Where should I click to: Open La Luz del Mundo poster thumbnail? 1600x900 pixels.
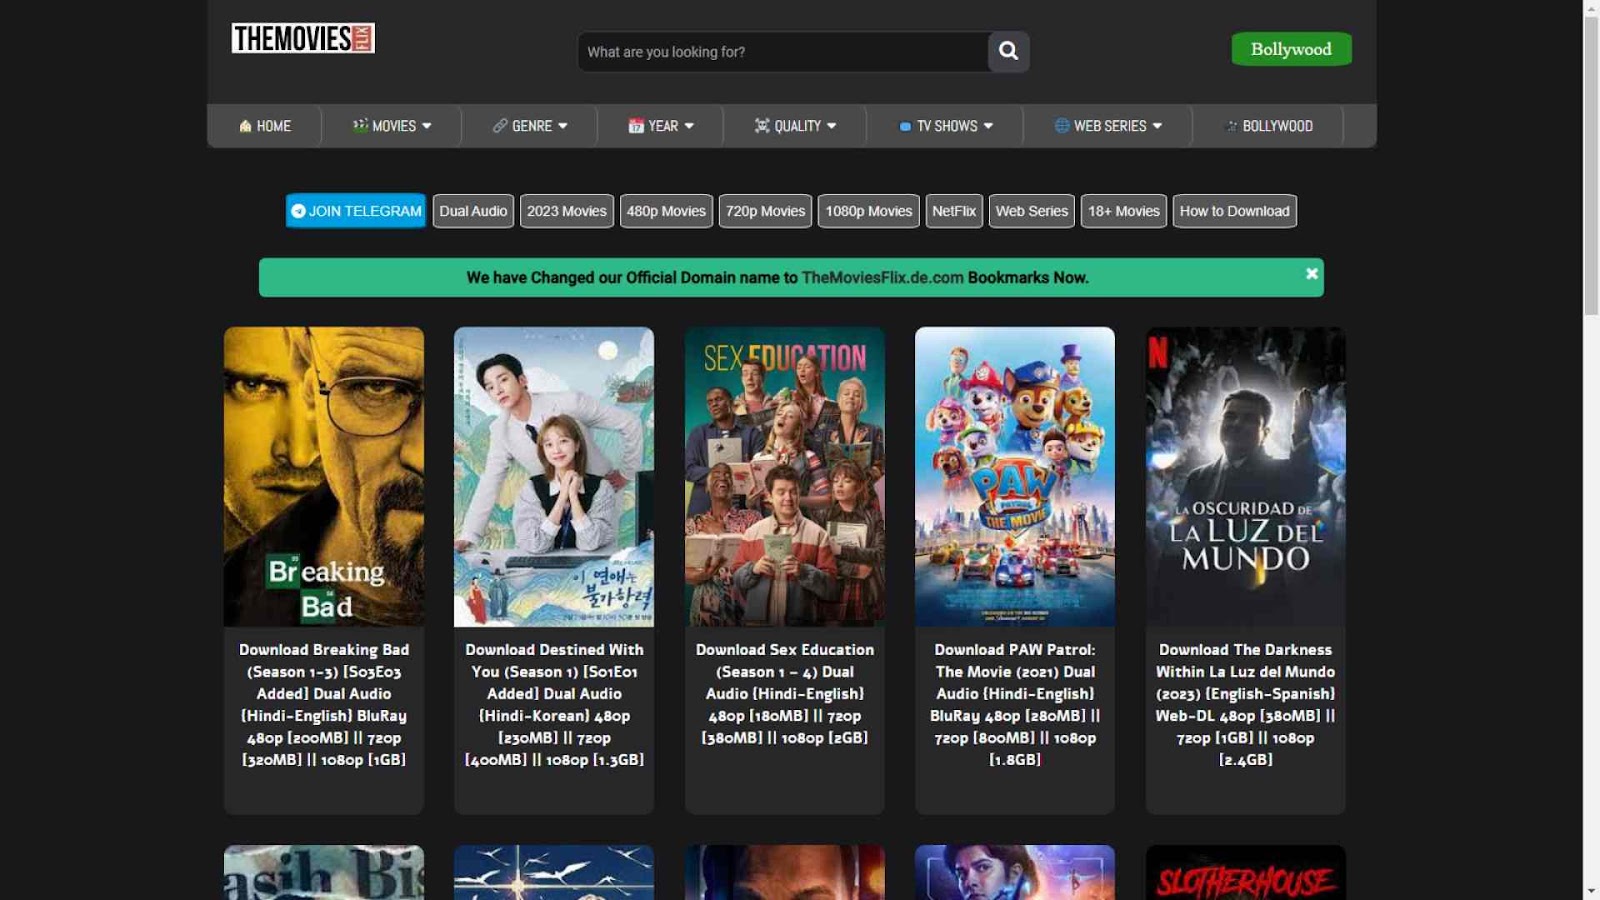coord(1246,476)
